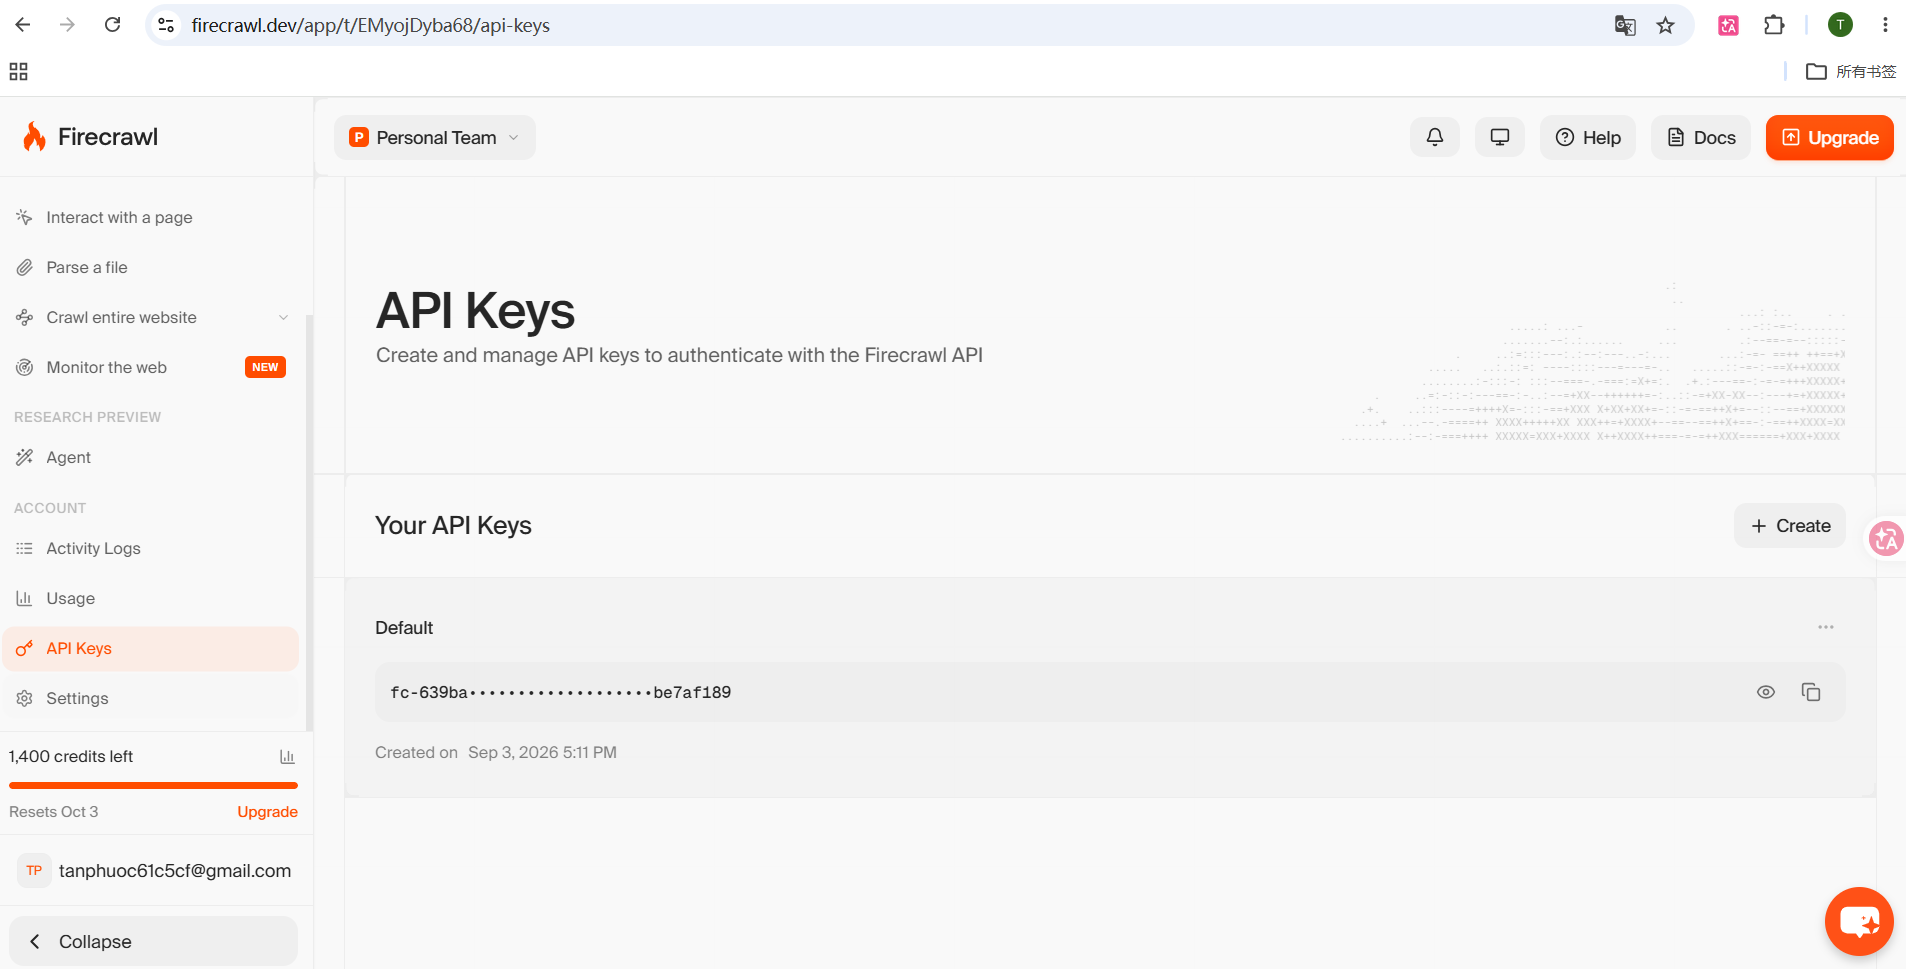Viewport: 1906px width, 969px height.
Task: Click the 1,400 credits left text
Action: (71, 756)
